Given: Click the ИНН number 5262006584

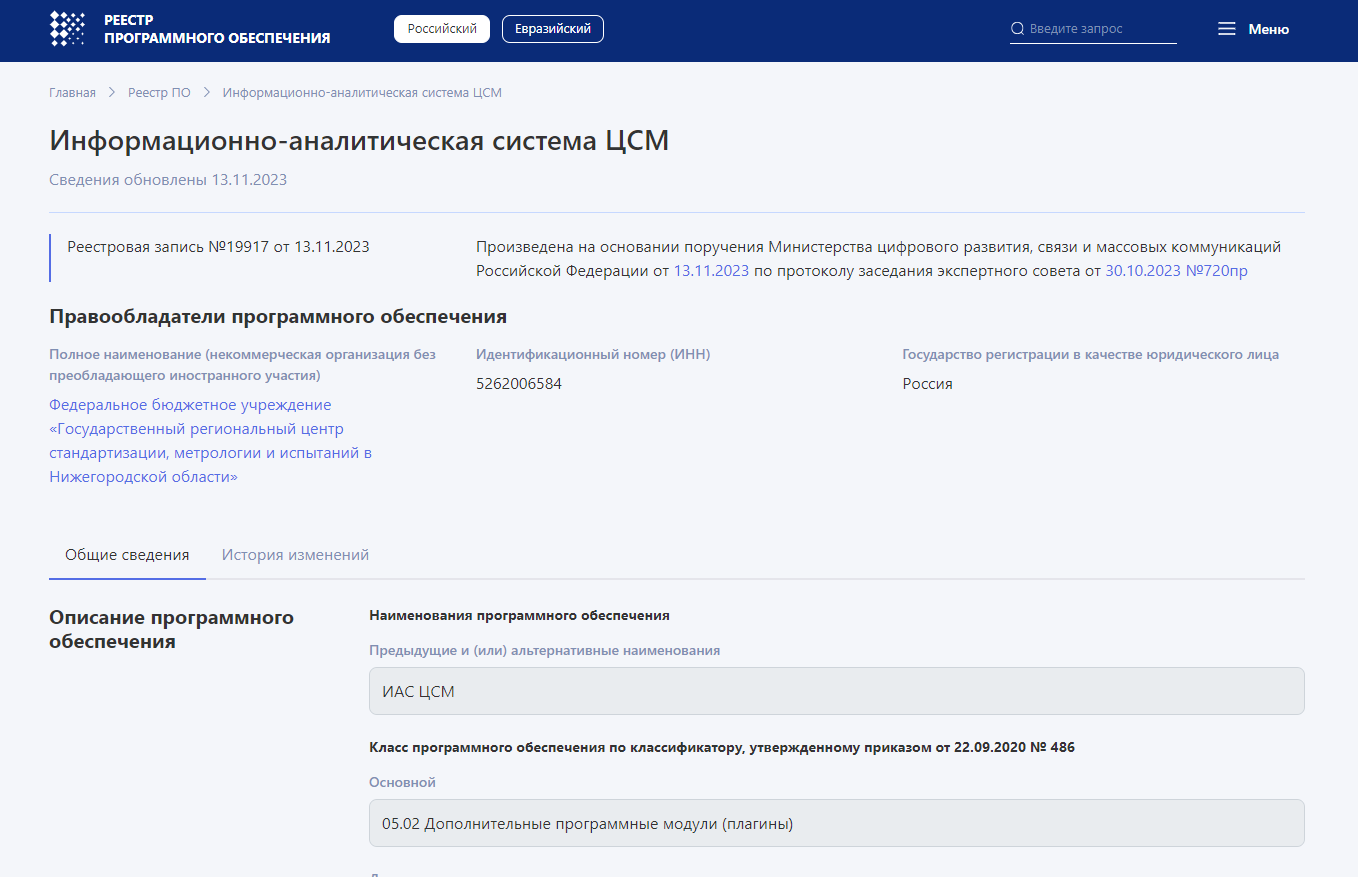Looking at the screenshot, I should pos(519,384).
